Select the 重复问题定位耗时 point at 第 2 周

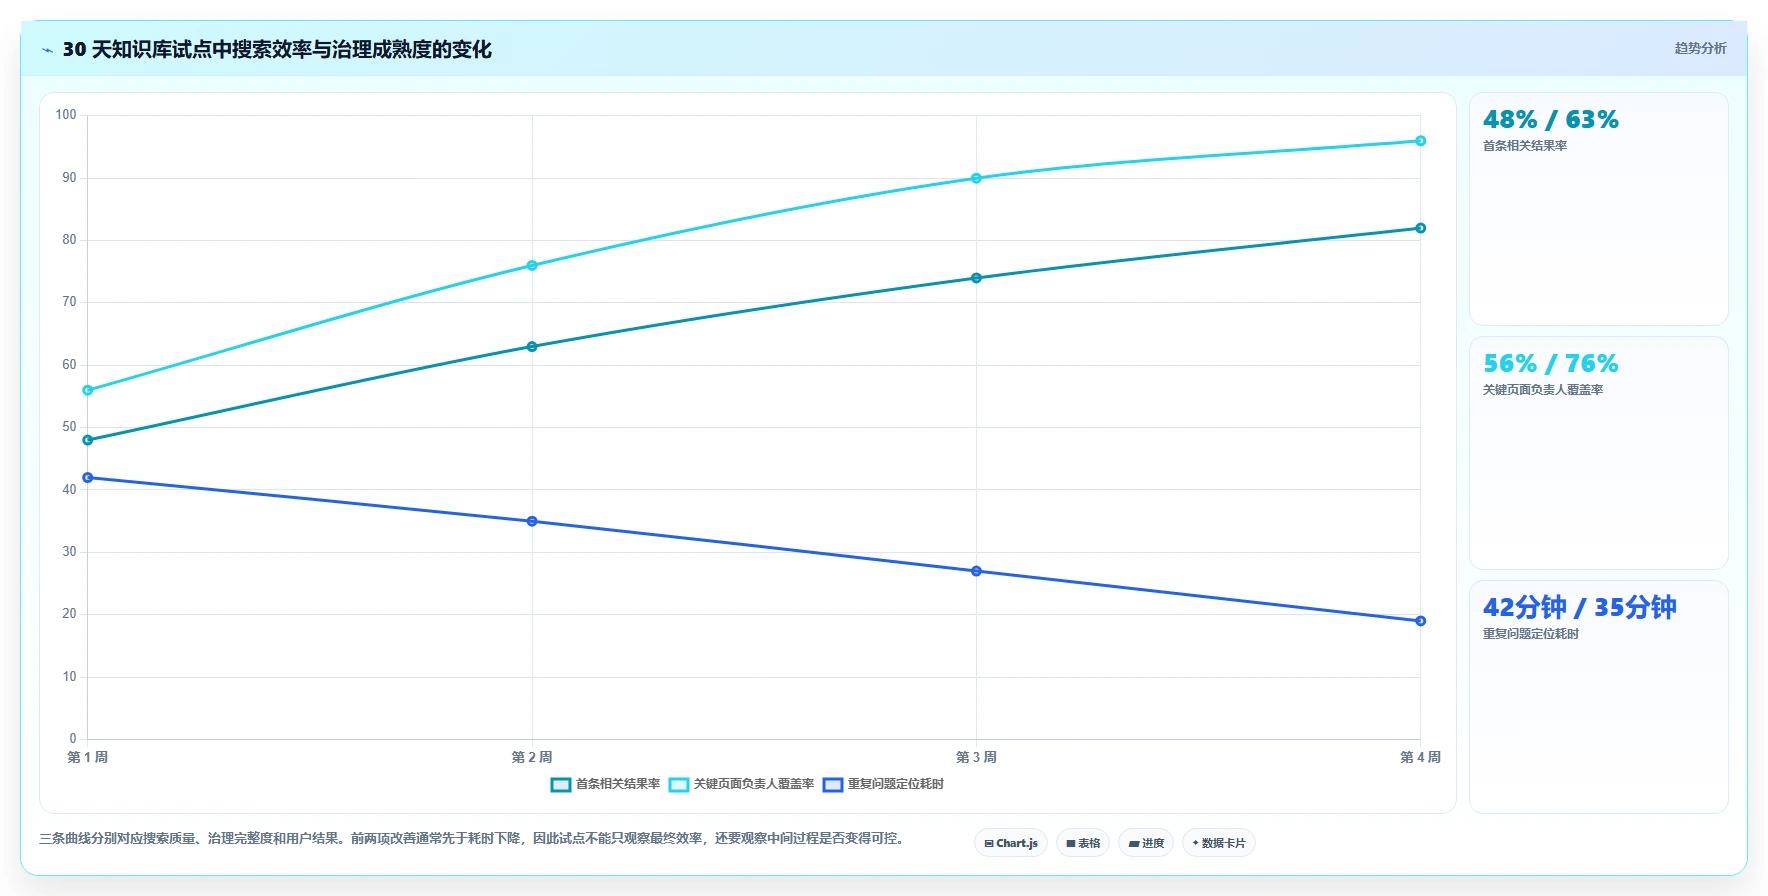point(532,521)
